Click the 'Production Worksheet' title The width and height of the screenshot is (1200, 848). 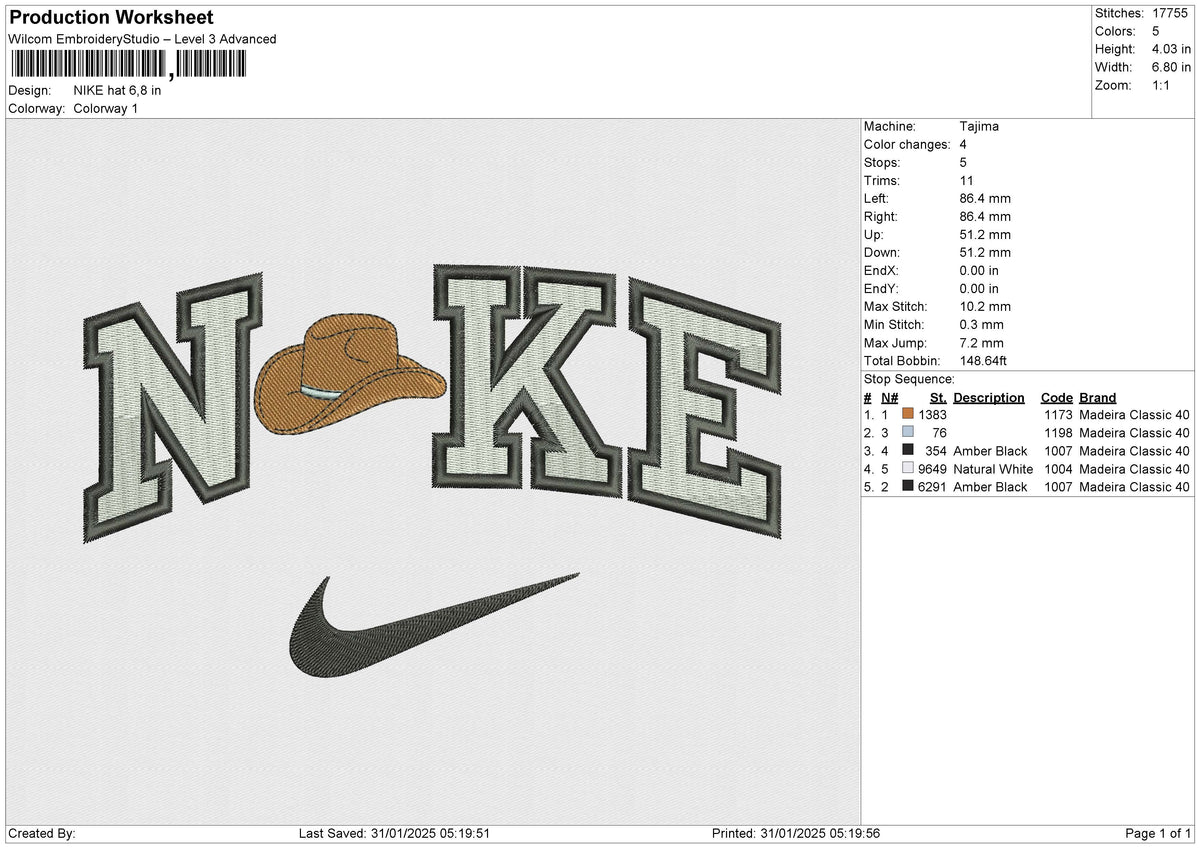click(x=111, y=18)
